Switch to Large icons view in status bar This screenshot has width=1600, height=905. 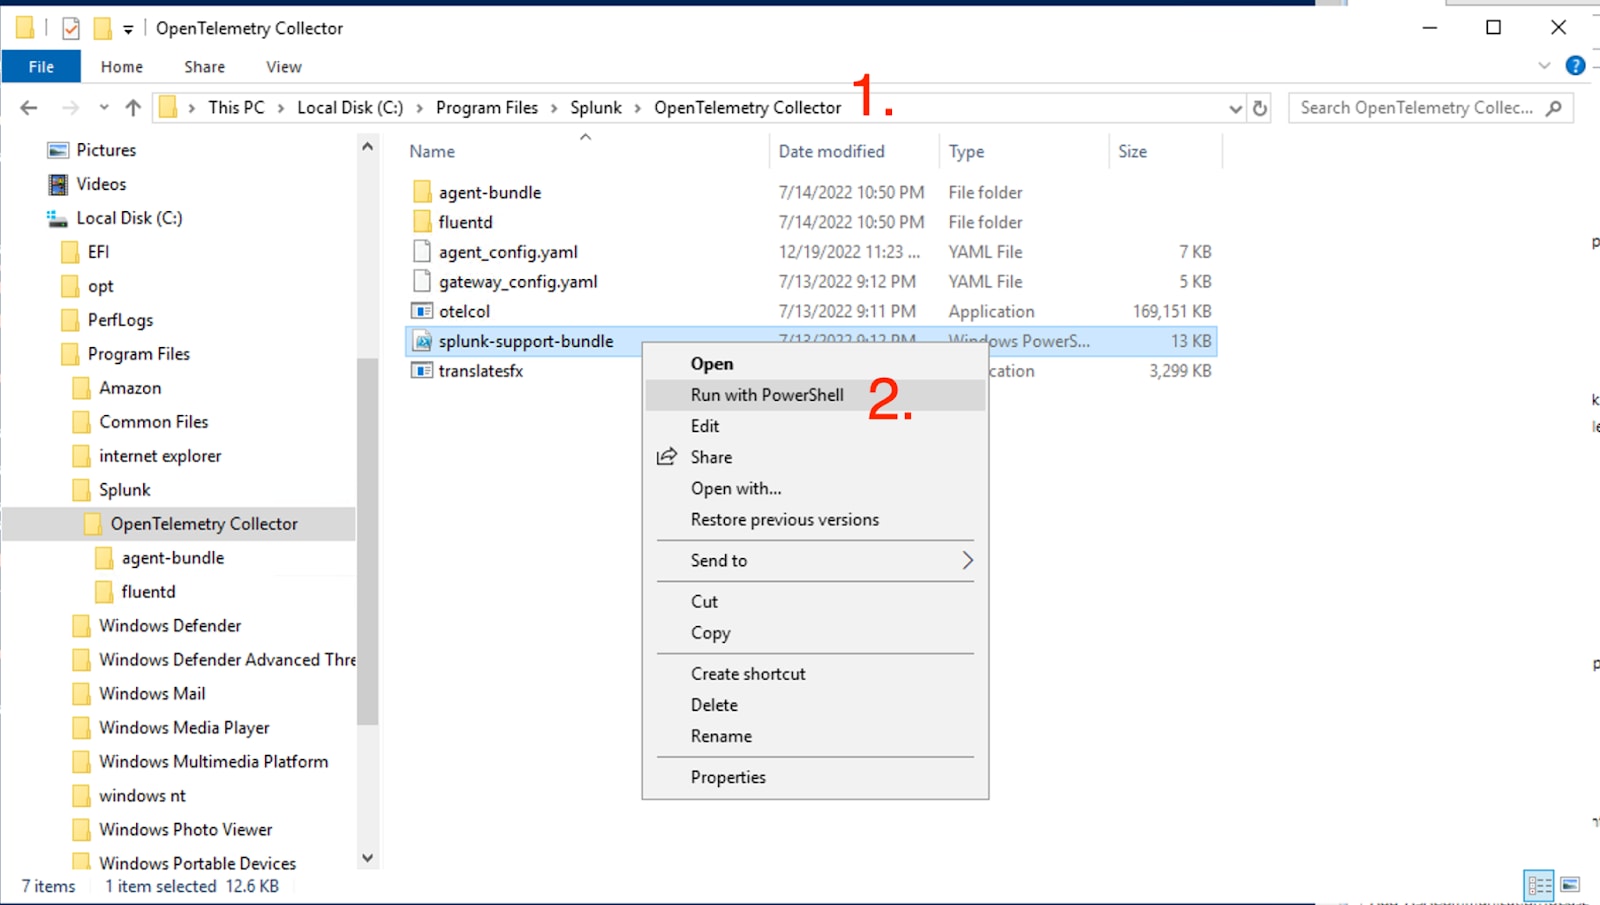(x=1570, y=885)
